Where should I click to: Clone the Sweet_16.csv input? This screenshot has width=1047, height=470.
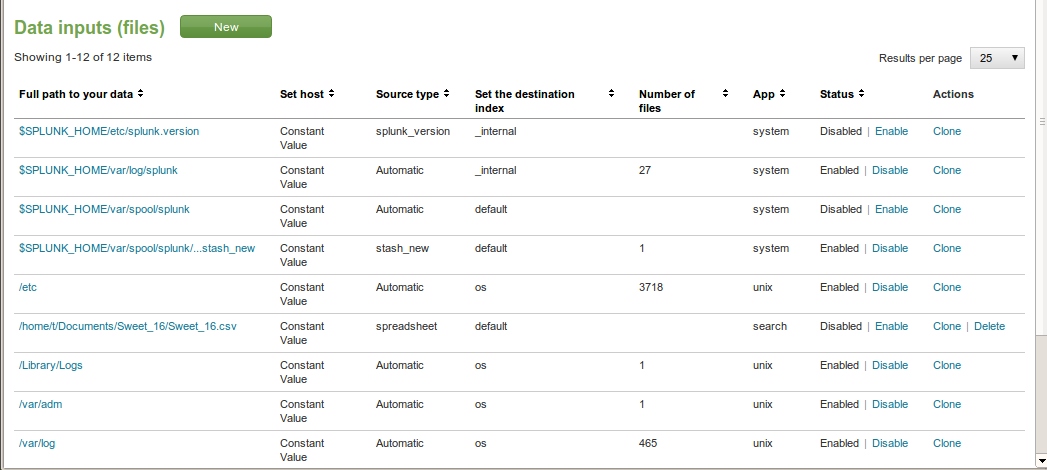tap(947, 326)
